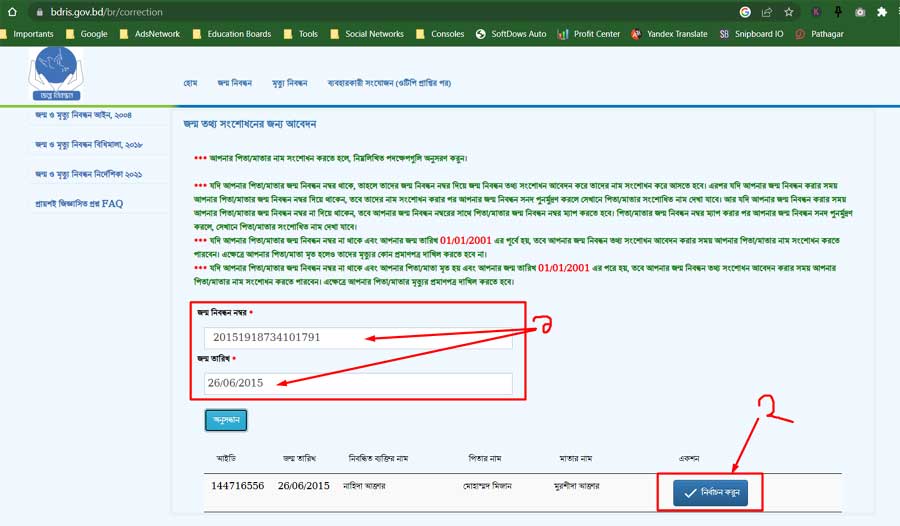Open SoftDows Auto bookmark
This screenshot has width=900, height=526.
click(x=510, y=34)
